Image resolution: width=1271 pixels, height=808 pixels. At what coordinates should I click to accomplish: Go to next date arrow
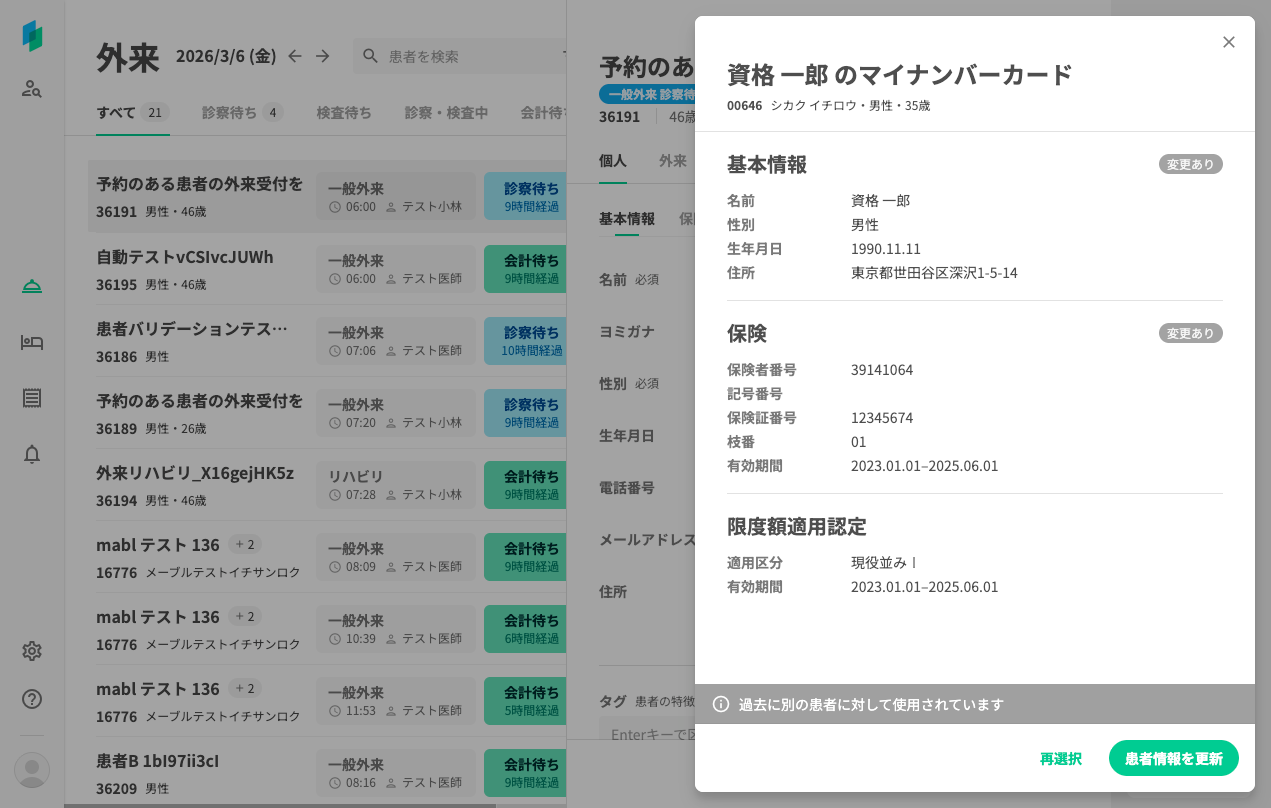tap(322, 56)
